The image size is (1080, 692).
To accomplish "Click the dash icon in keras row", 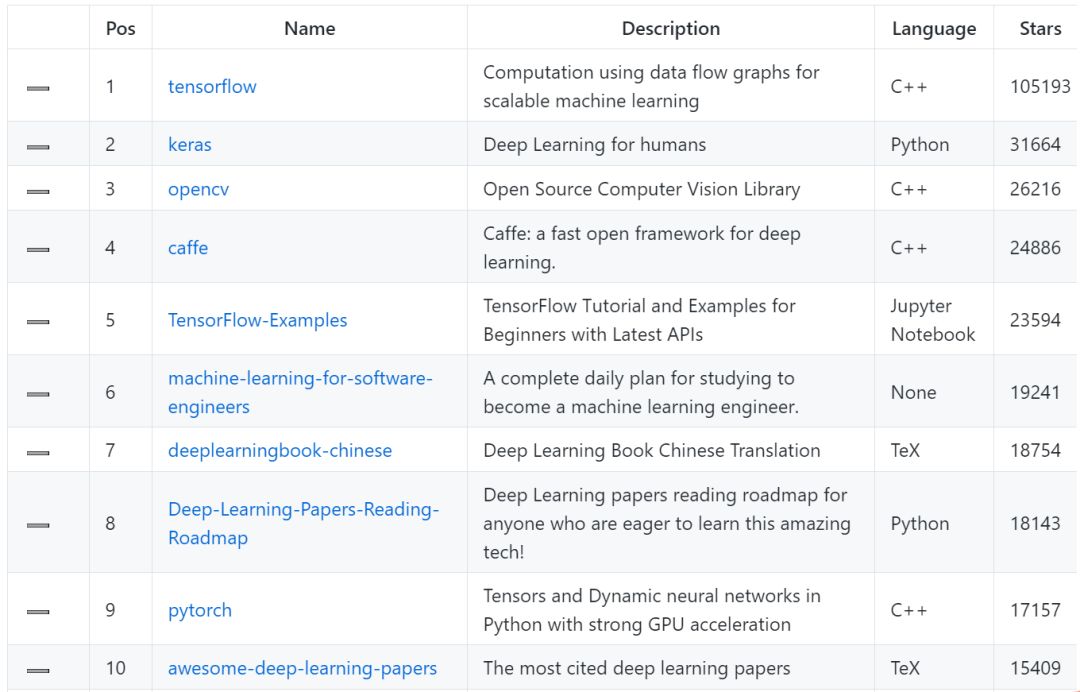I will click(x=38, y=147).
